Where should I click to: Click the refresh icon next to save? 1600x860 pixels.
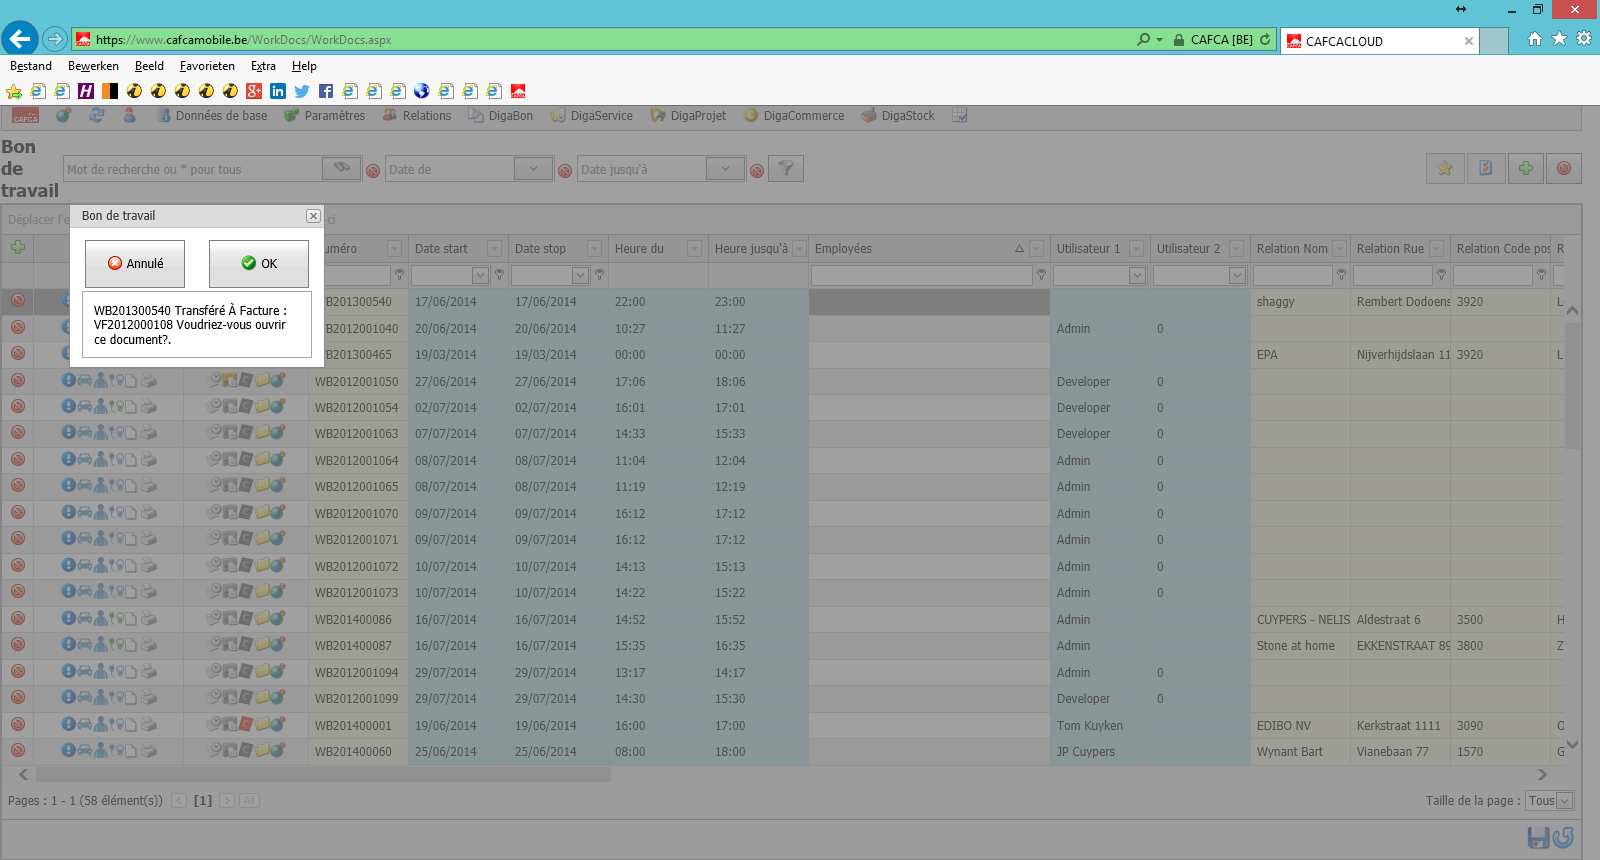click(x=1563, y=837)
